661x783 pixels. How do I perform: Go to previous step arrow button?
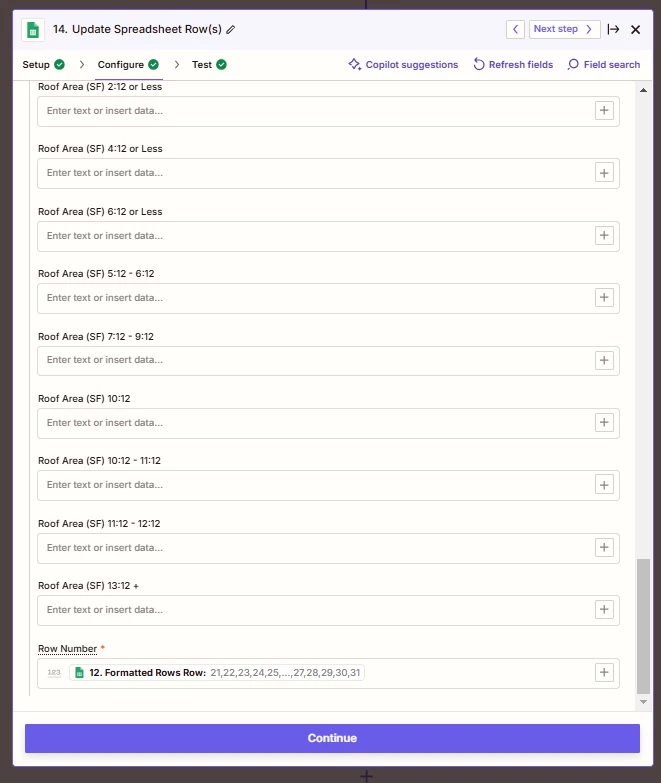515,29
